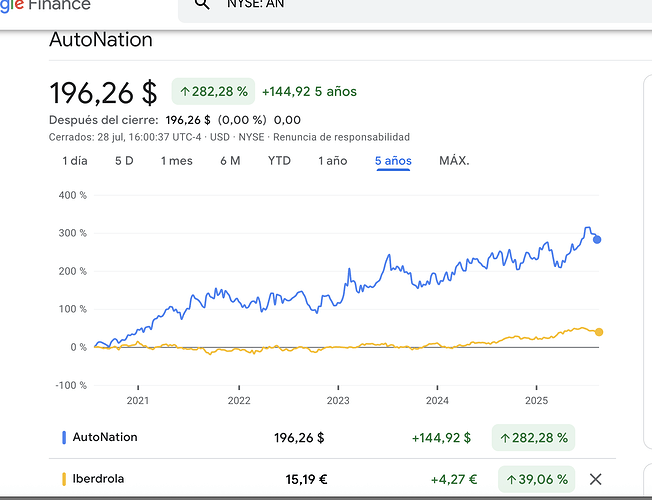652x500 pixels.
Task: Select the 1 día time range
Action: pyautogui.click(x=75, y=161)
